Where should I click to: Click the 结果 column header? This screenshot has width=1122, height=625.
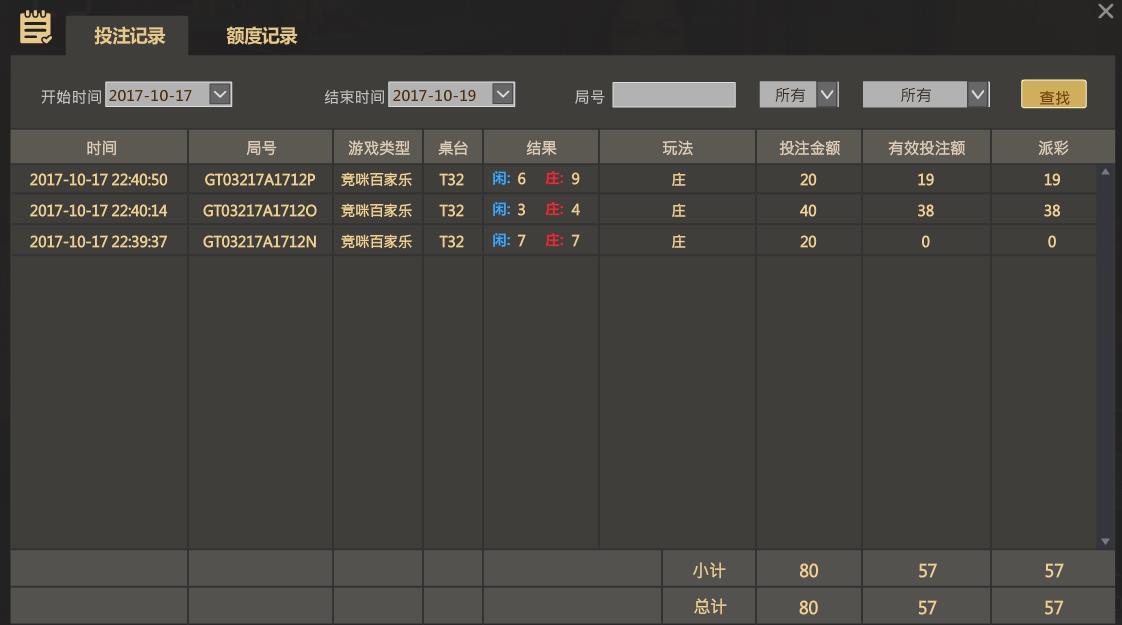click(541, 148)
